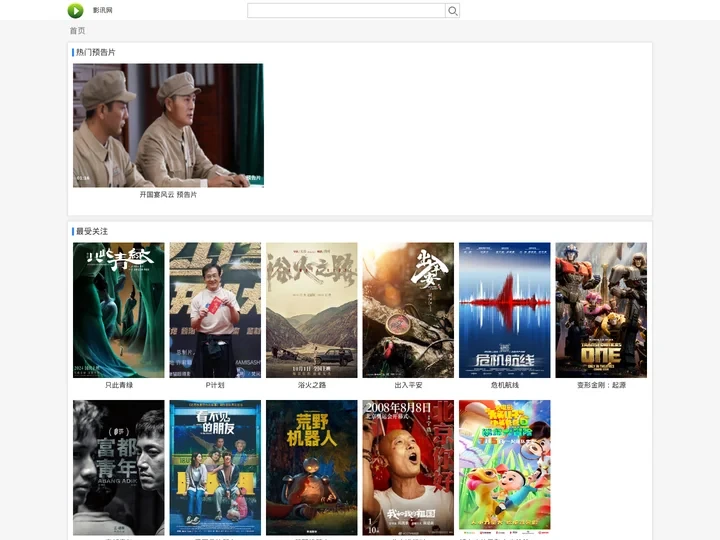Open the 开国寡风云 trailer thumbnail

168,125
